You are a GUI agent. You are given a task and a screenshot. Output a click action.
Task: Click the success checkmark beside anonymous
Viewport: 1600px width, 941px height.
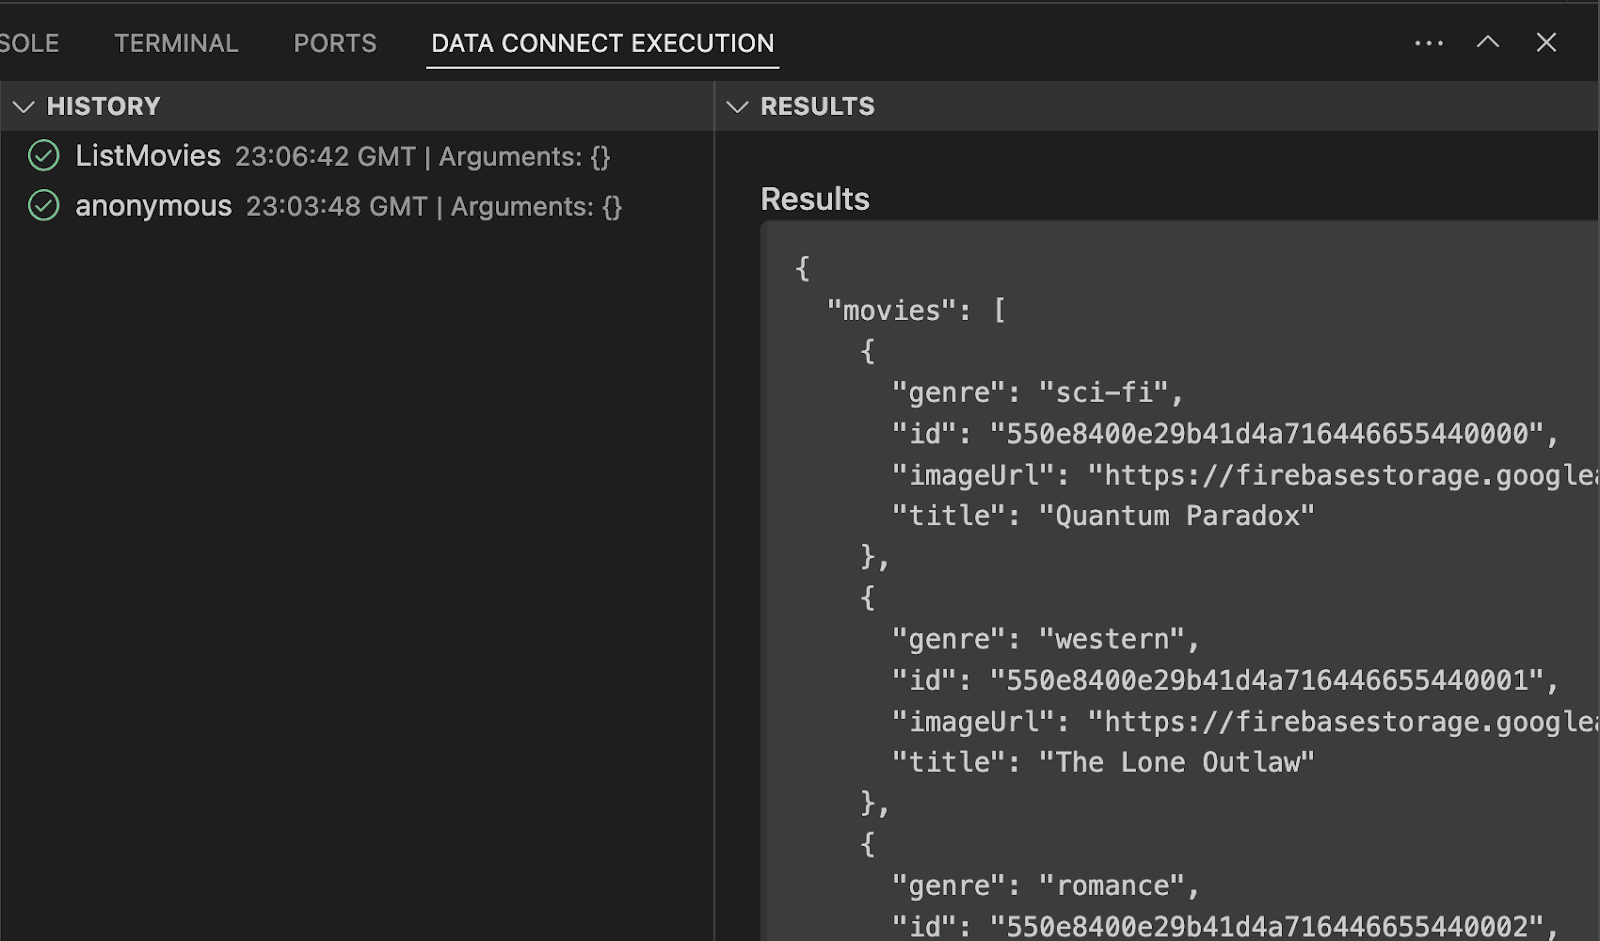[x=43, y=206]
